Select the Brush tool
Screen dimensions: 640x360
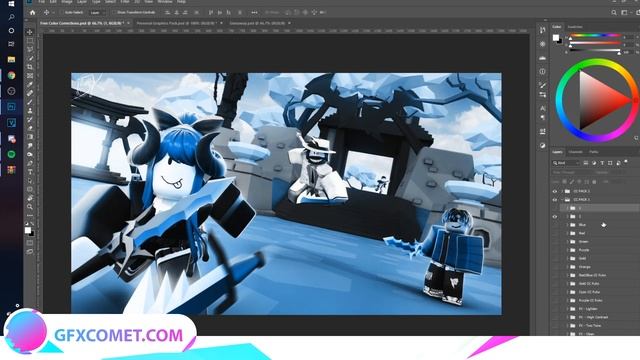click(x=30, y=102)
